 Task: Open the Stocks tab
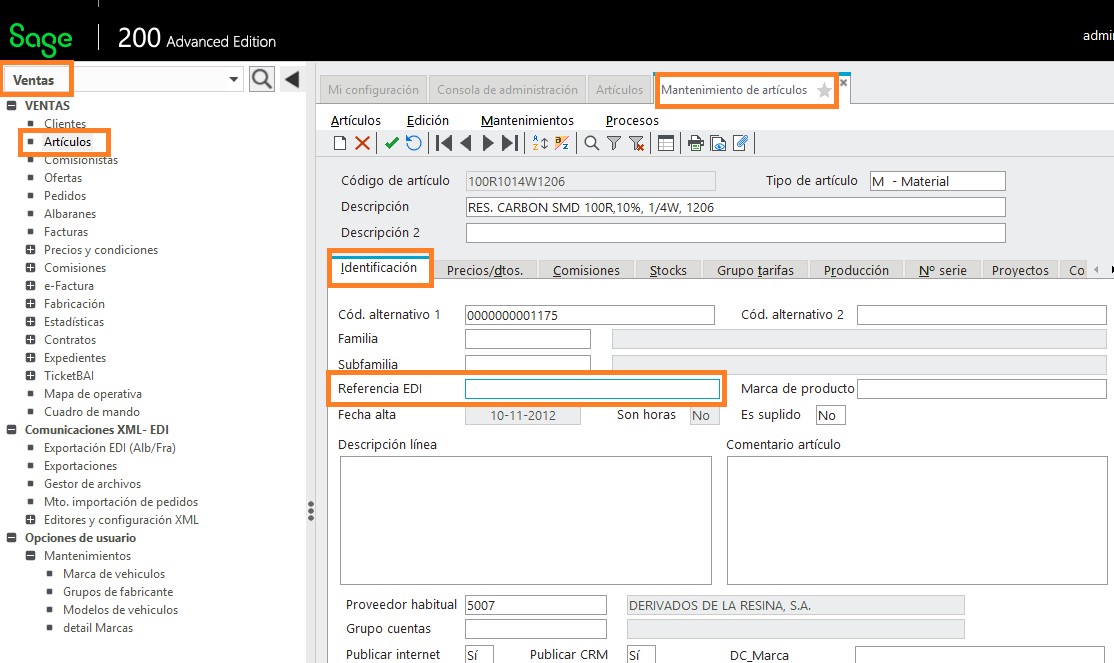668,271
